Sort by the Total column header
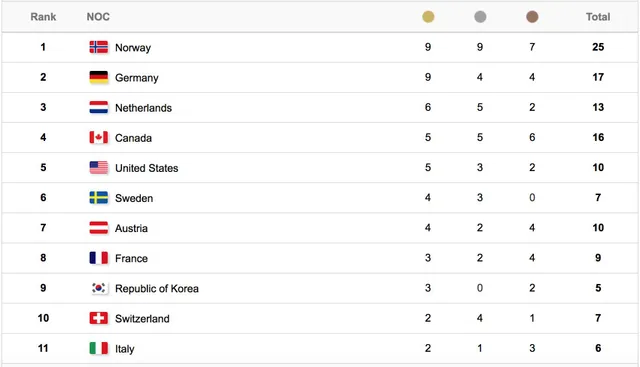Viewport: 640px width, 367px height. point(598,17)
